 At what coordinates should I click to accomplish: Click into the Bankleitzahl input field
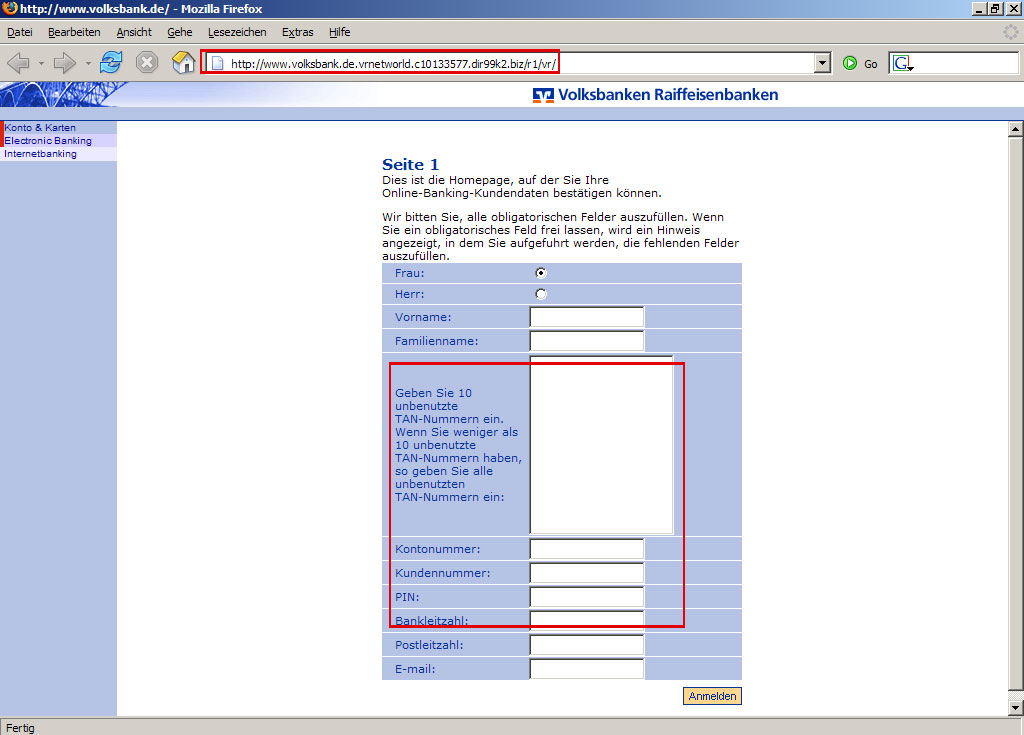point(586,621)
